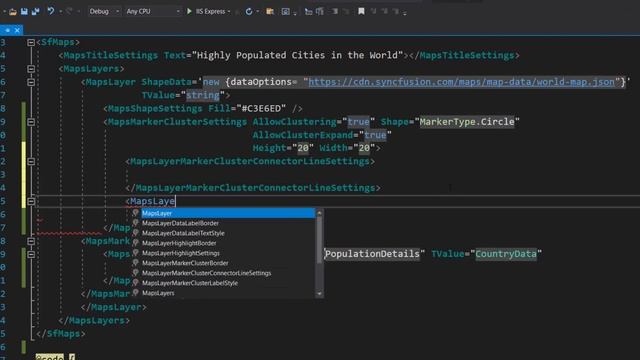Screen dimensions: 640x360
Task: Open the toolbar overflow options arrow
Action: (404, 13)
